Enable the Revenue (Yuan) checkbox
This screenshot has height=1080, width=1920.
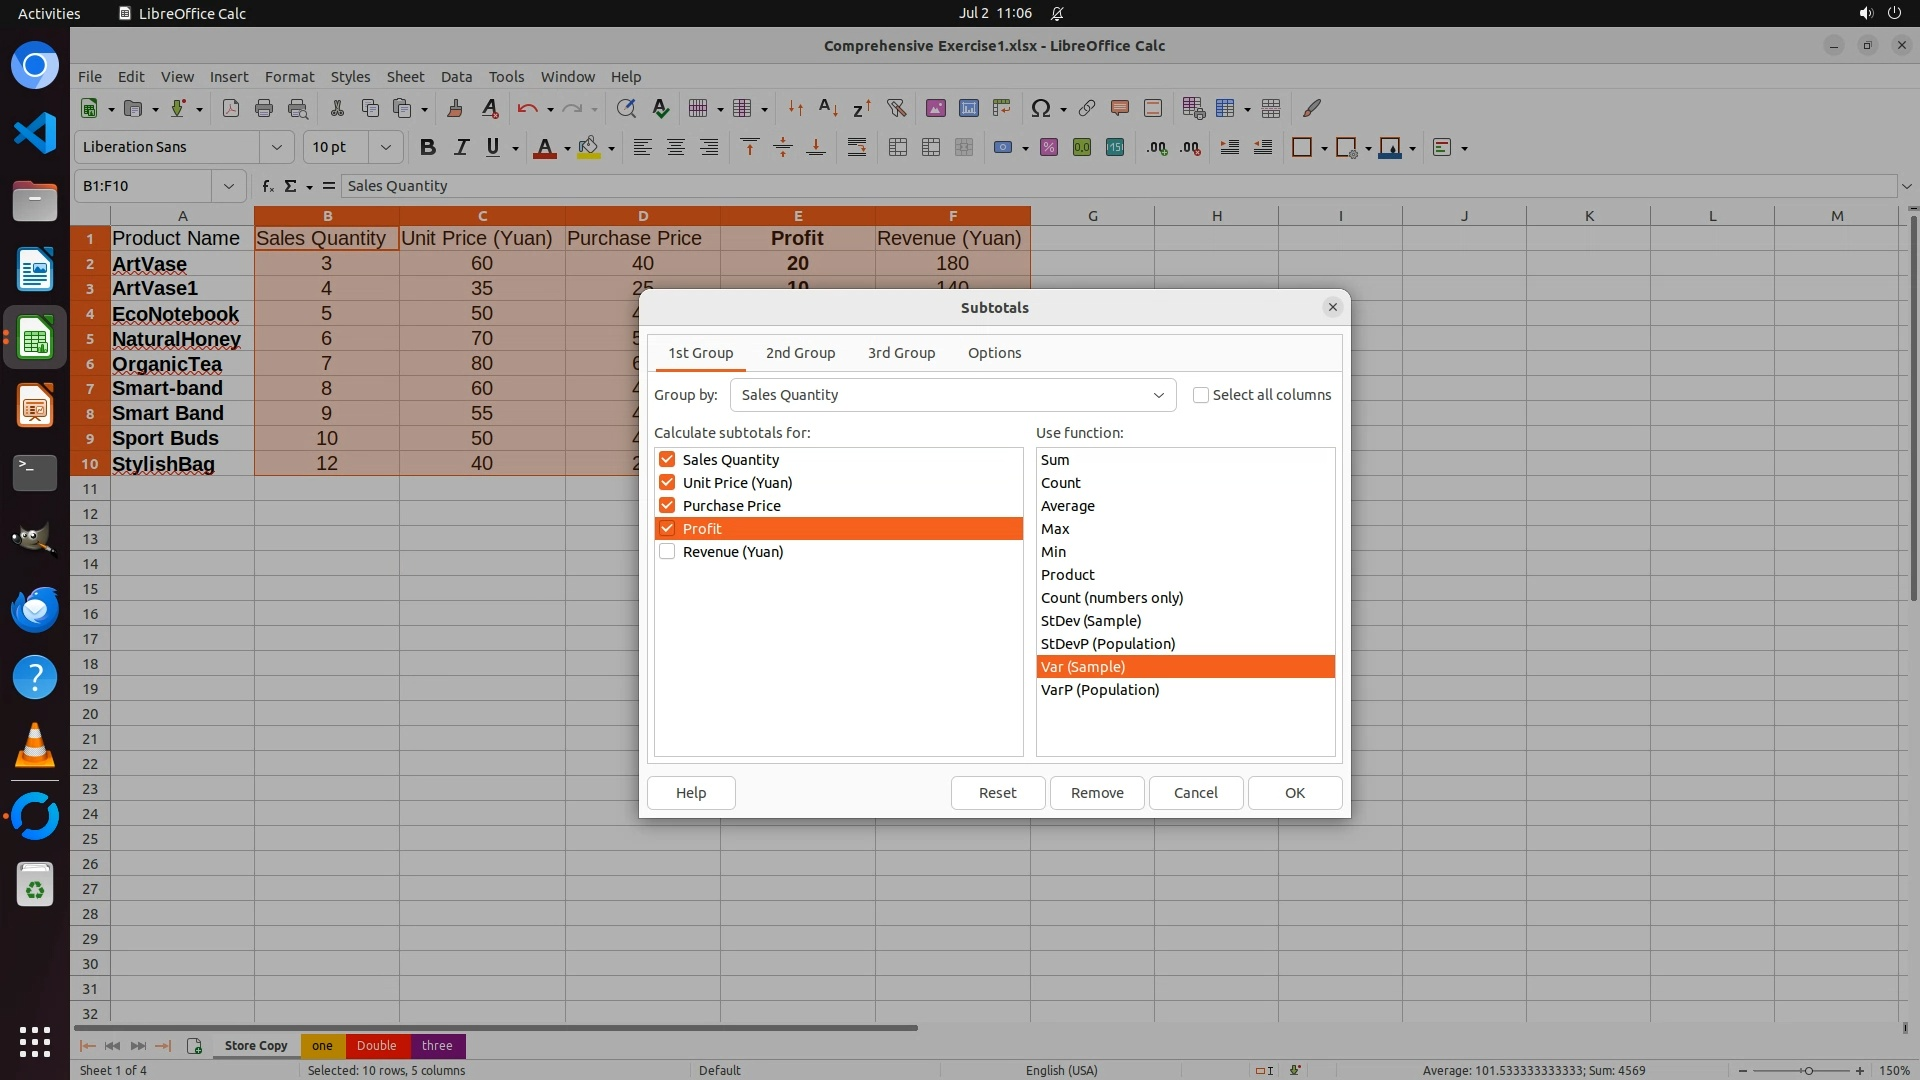coord(667,552)
